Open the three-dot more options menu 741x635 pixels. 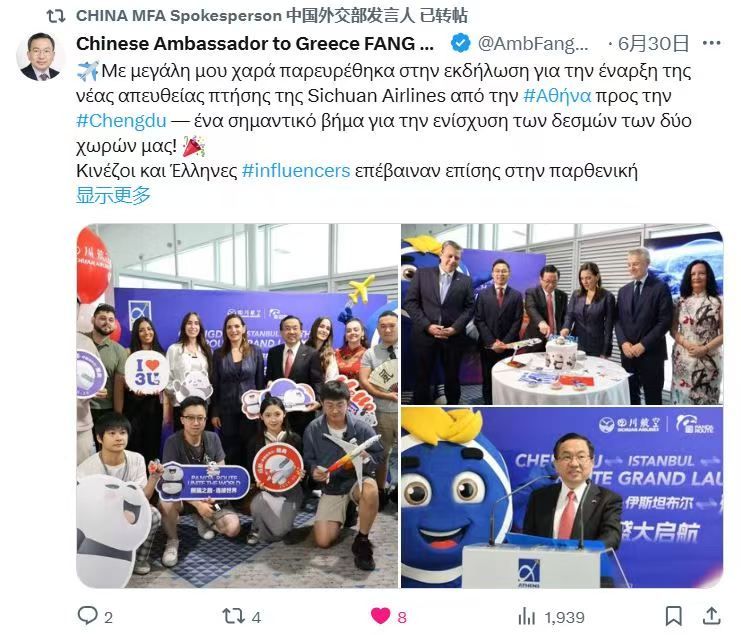point(711,43)
